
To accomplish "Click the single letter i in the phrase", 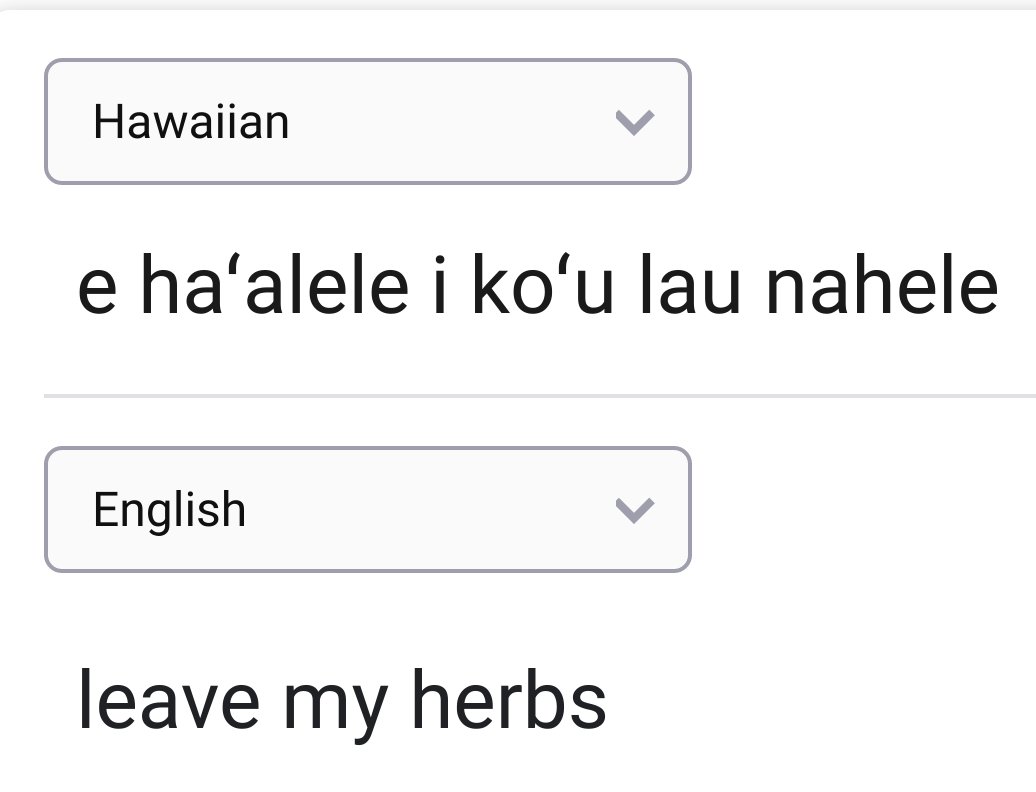I will pyautogui.click(x=441, y=285).
